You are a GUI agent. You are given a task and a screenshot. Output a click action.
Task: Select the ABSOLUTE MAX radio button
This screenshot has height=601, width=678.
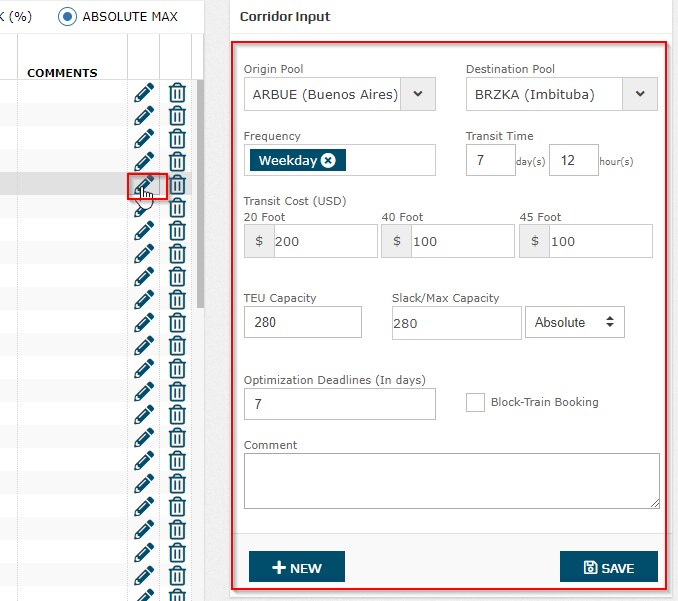coord(67,17)
